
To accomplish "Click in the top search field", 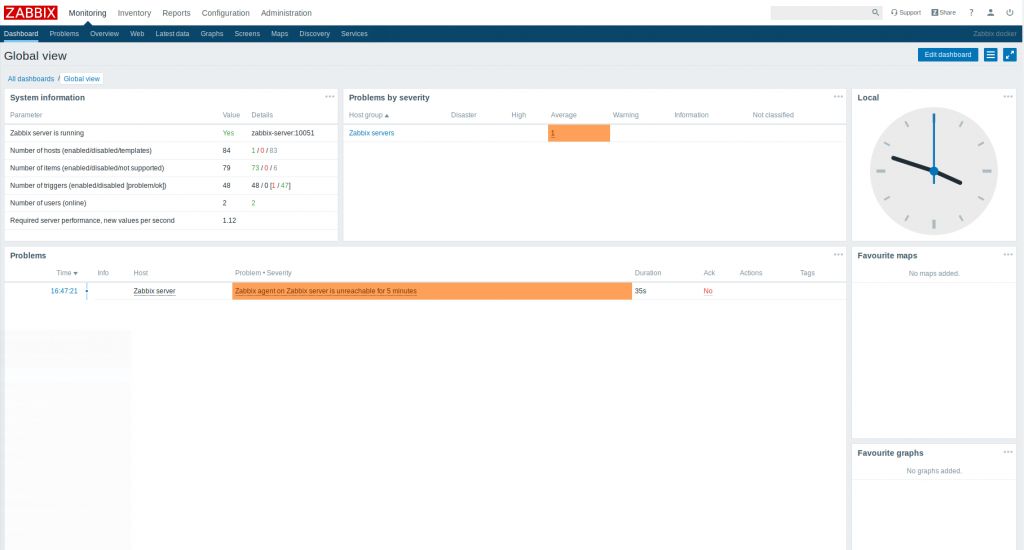I will [820, 12].
